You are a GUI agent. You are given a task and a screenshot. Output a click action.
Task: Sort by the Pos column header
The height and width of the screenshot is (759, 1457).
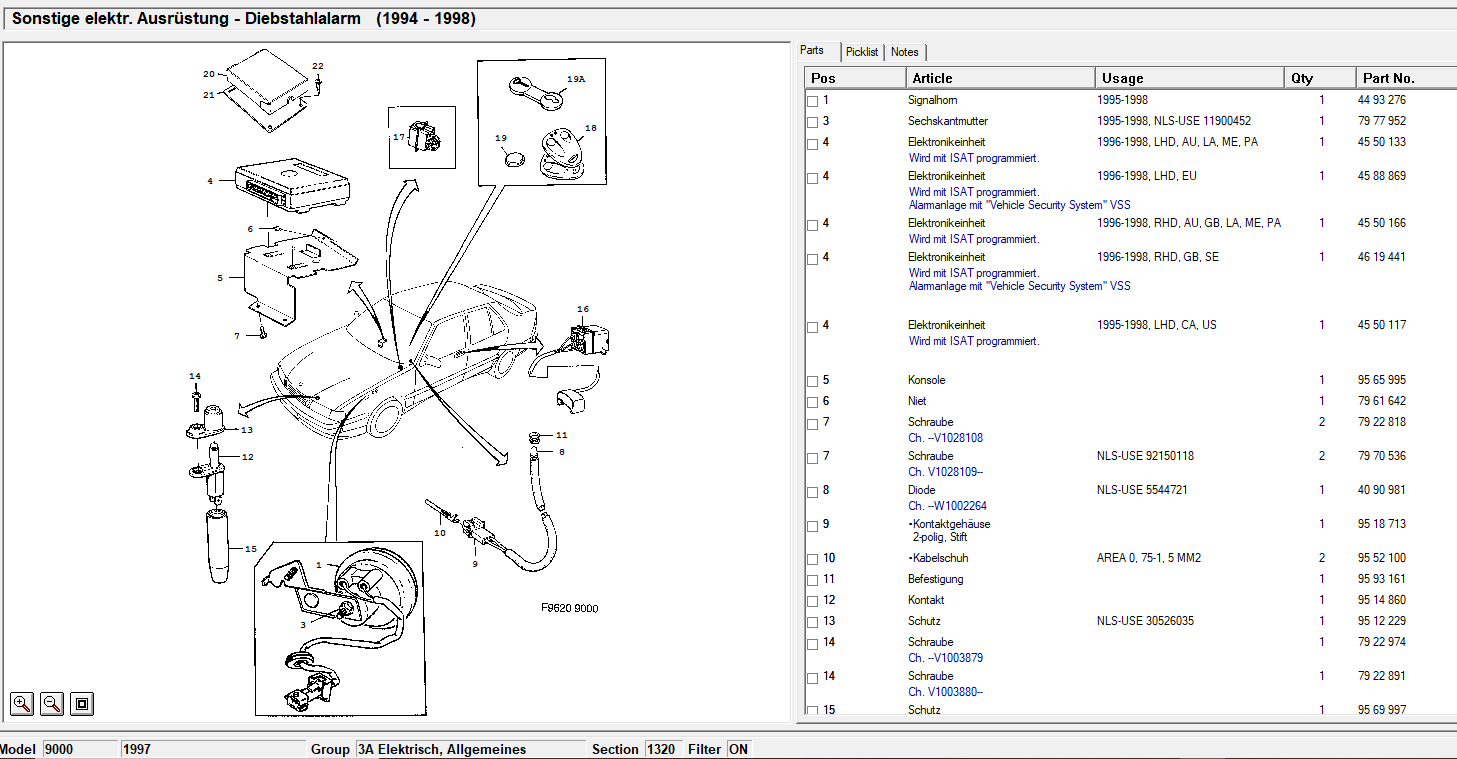[855, 78]
